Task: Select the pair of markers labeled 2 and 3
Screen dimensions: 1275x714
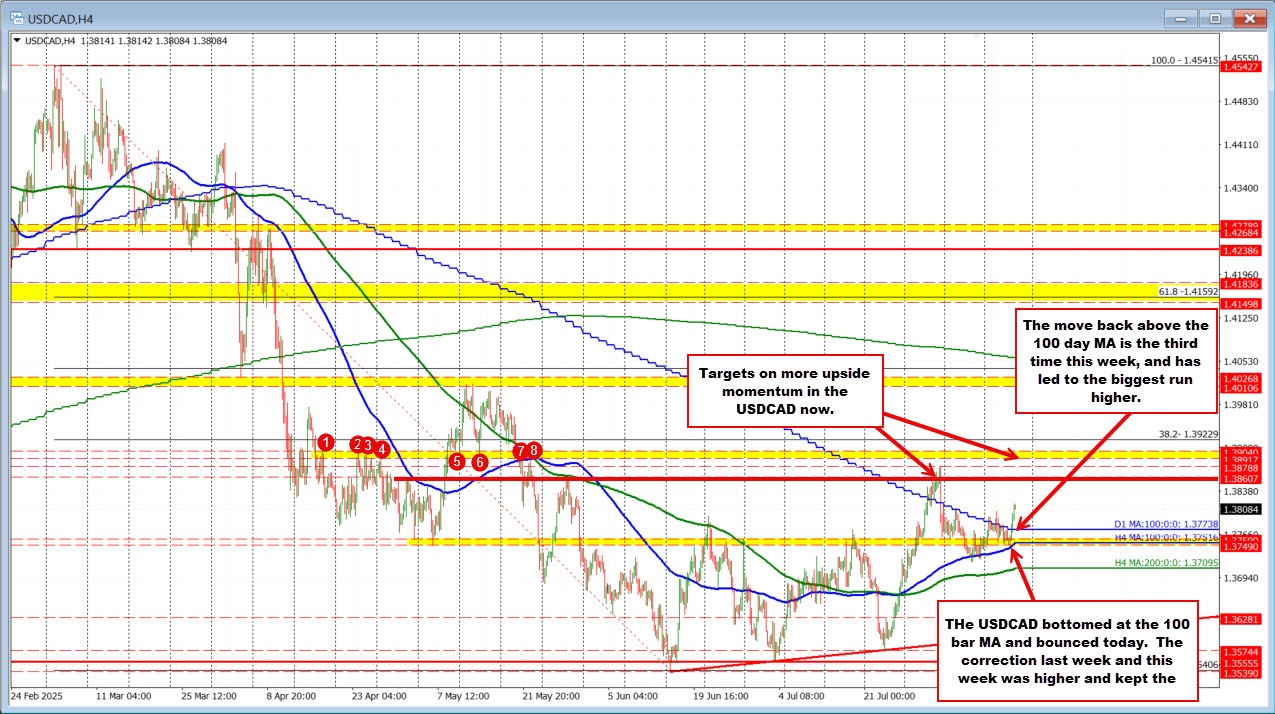Action: [362, 445]
